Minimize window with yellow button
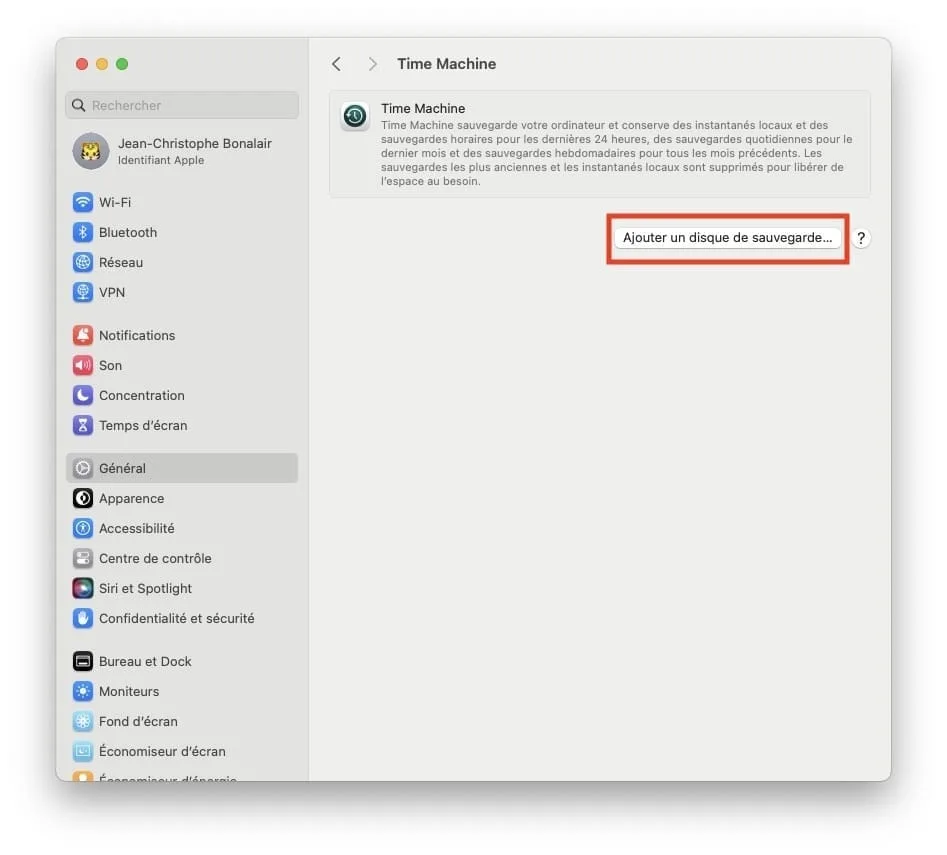The width and height of the screenshot is (947, 855). coord(102,64)
